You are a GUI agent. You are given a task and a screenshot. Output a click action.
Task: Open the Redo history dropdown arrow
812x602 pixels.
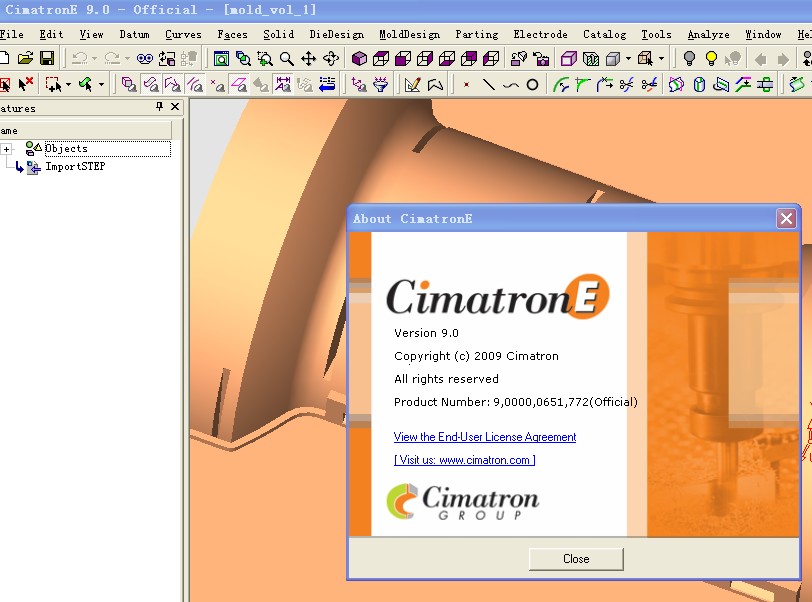(127, 59)
